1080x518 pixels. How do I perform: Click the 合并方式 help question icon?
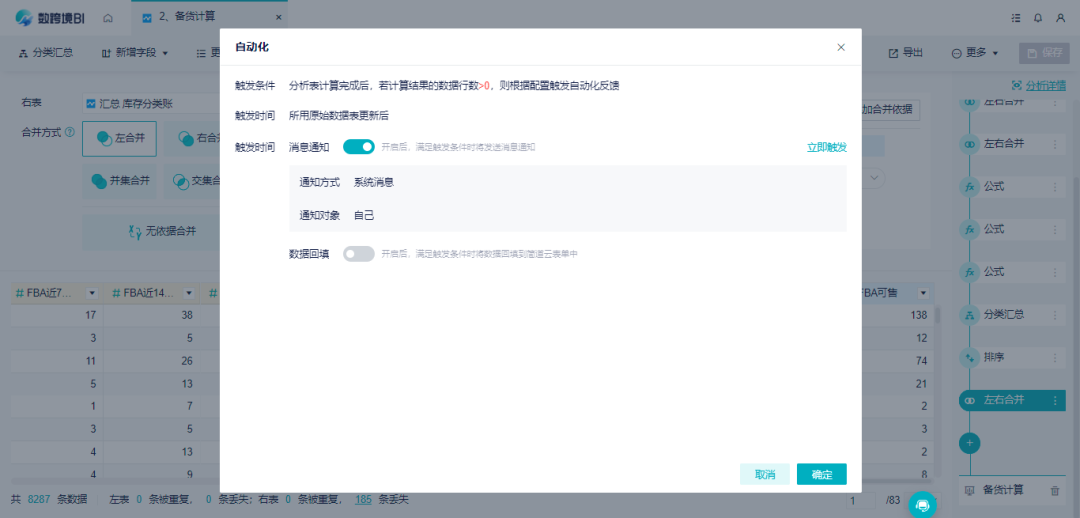70,132
